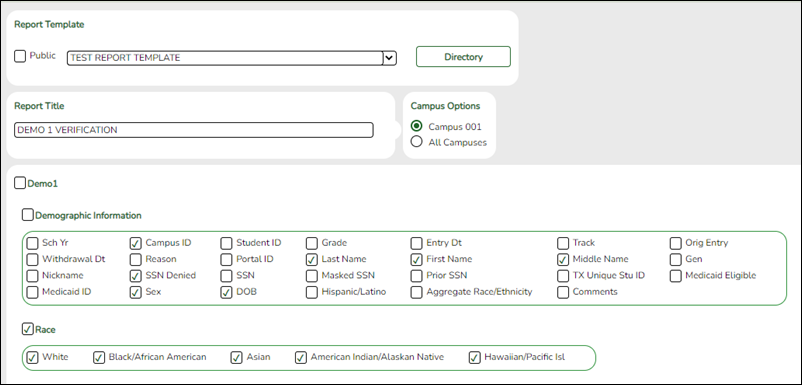Image resolution: width=802 pixels, height=385 pixels.
Task: Check the Aggregate Race/Ethnicity checkbox
Action: click(x=417, y=292)
